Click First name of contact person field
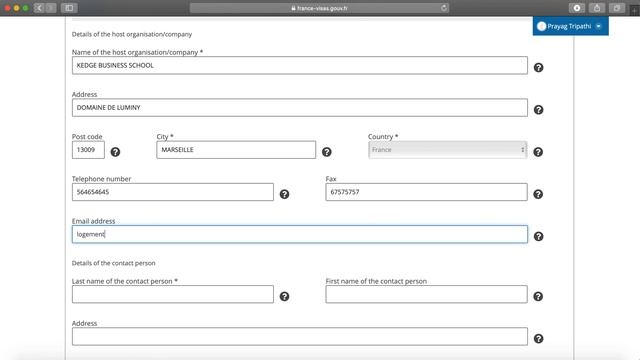Image resolution: width=640 pixels, height=360 pixels. pos(426,294)
